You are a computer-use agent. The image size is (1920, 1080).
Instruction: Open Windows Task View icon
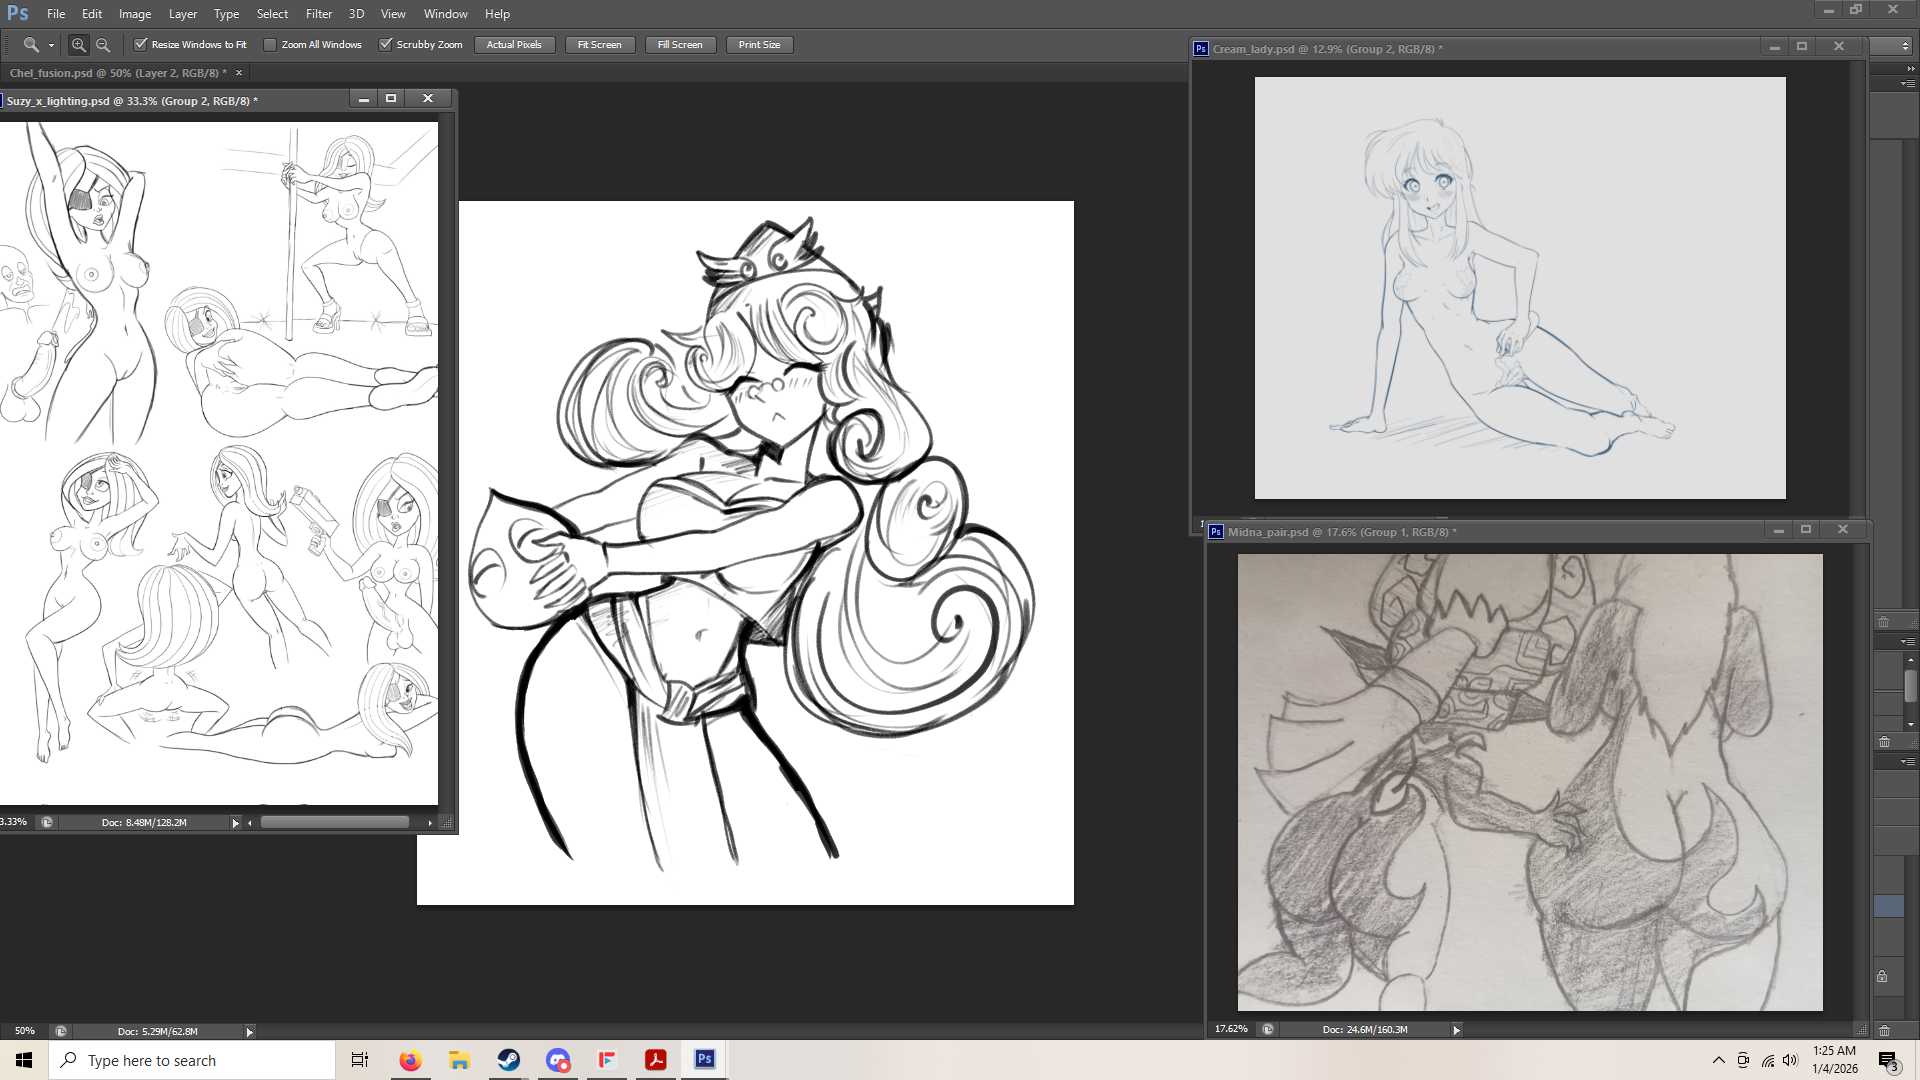(360, 1060)
